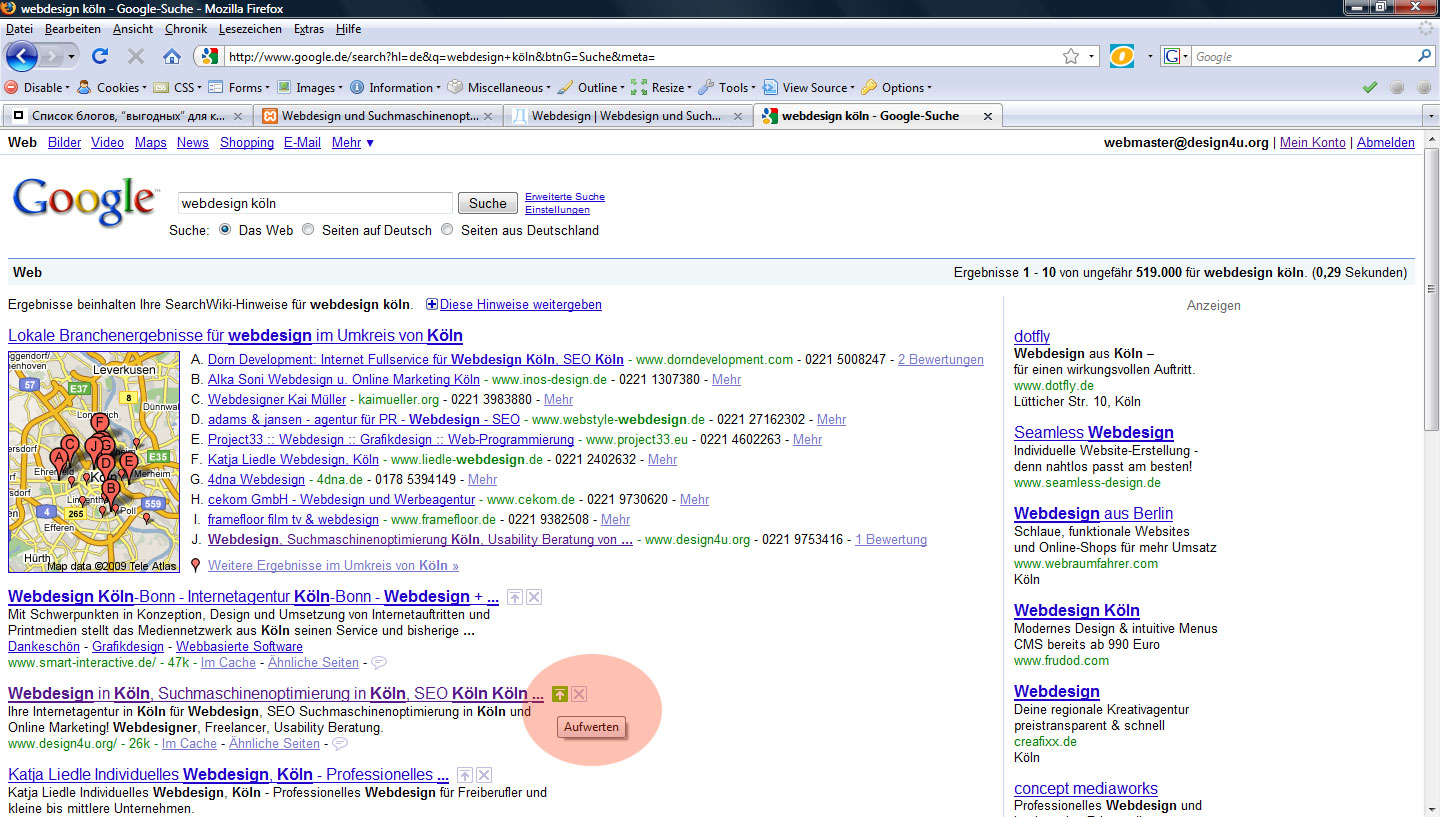Select Seiten auf Deutsch radio option

(308, 230)
